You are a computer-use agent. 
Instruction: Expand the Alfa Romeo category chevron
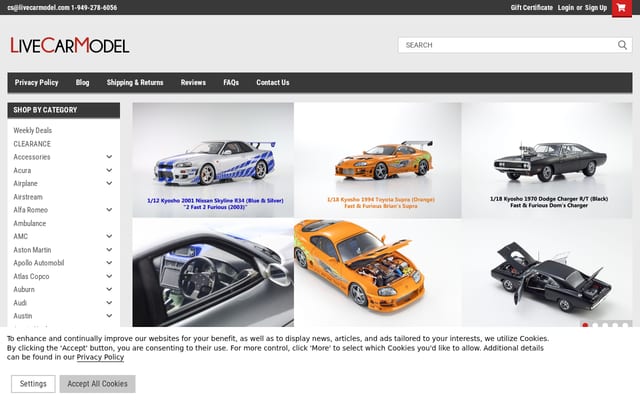pyautogui.click(x=109, y=210)
